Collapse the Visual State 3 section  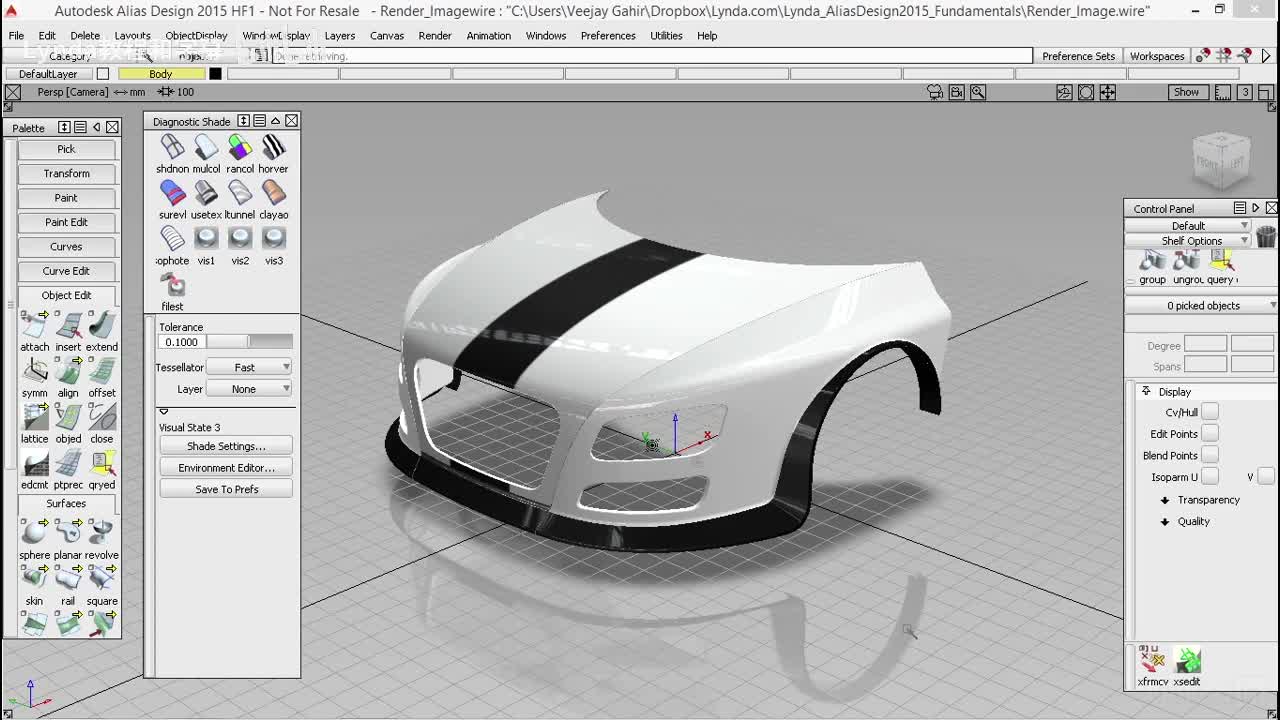[164, 412]
